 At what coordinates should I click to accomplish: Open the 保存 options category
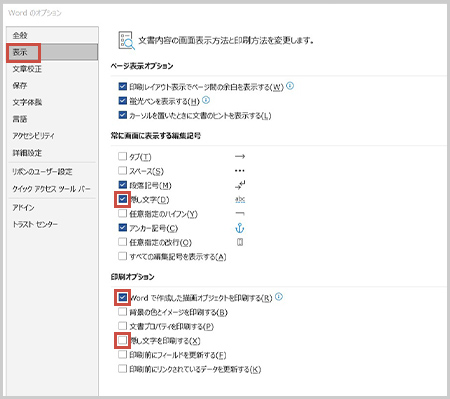pos(52,86)
